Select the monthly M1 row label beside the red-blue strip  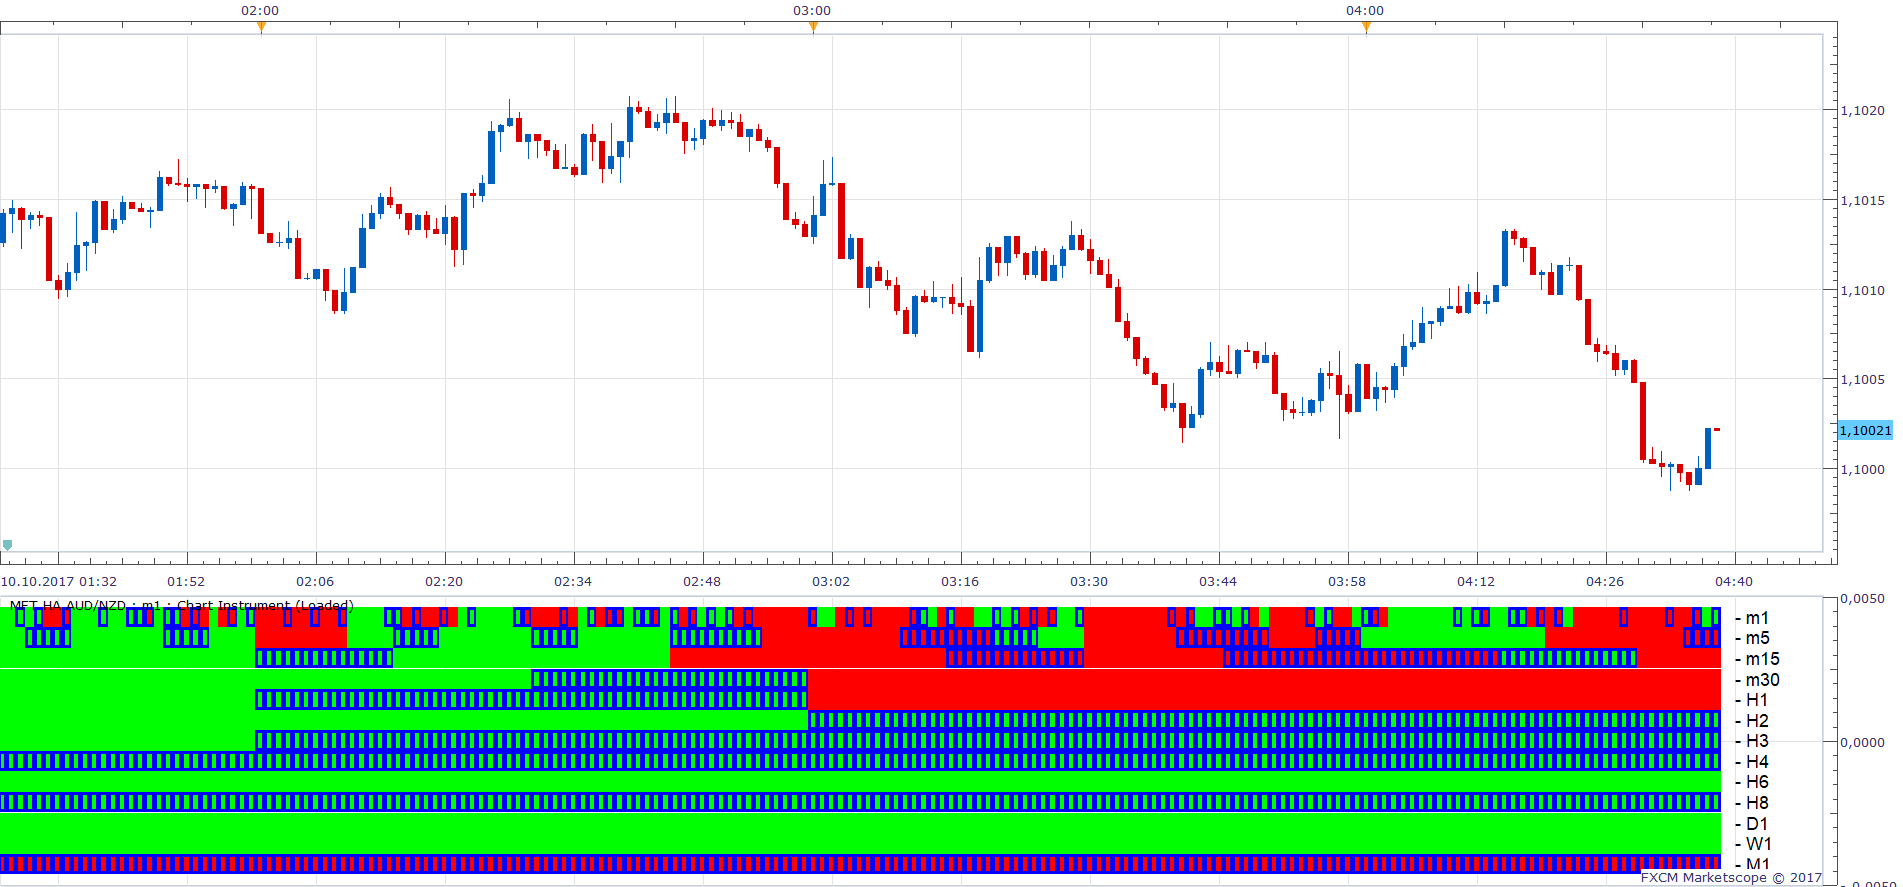1758,864
